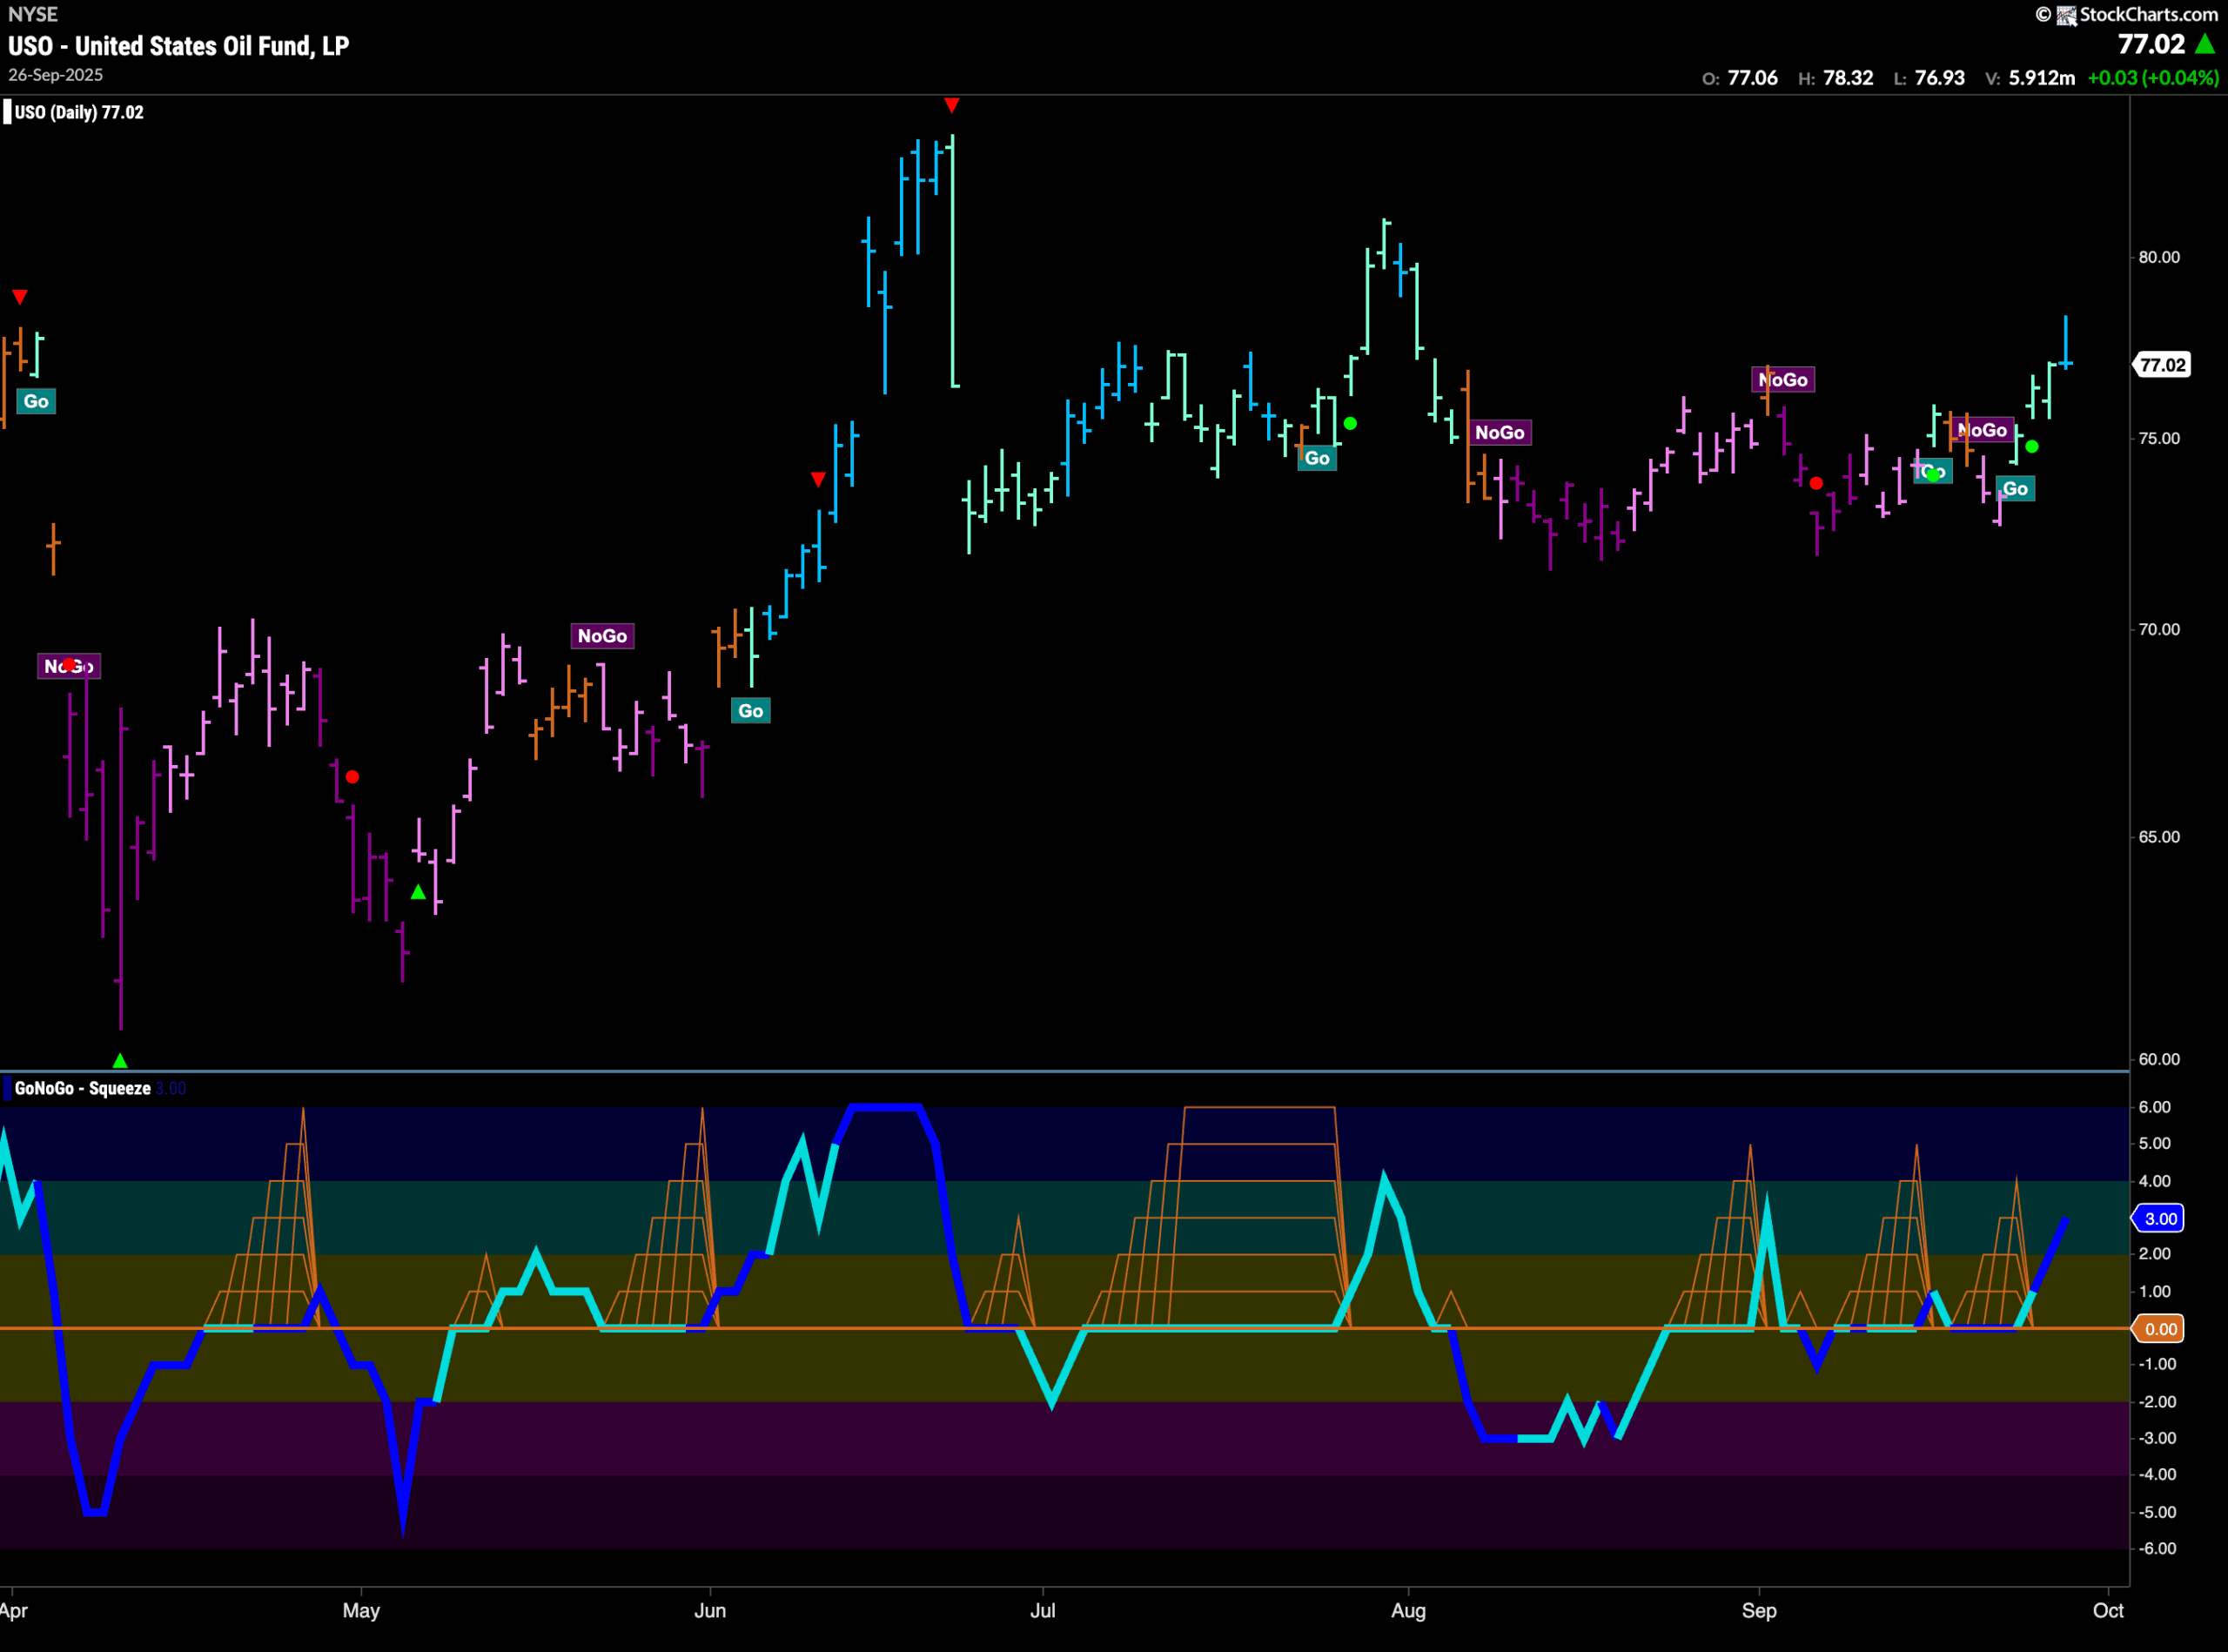Click the green dot in late September

2031,447
